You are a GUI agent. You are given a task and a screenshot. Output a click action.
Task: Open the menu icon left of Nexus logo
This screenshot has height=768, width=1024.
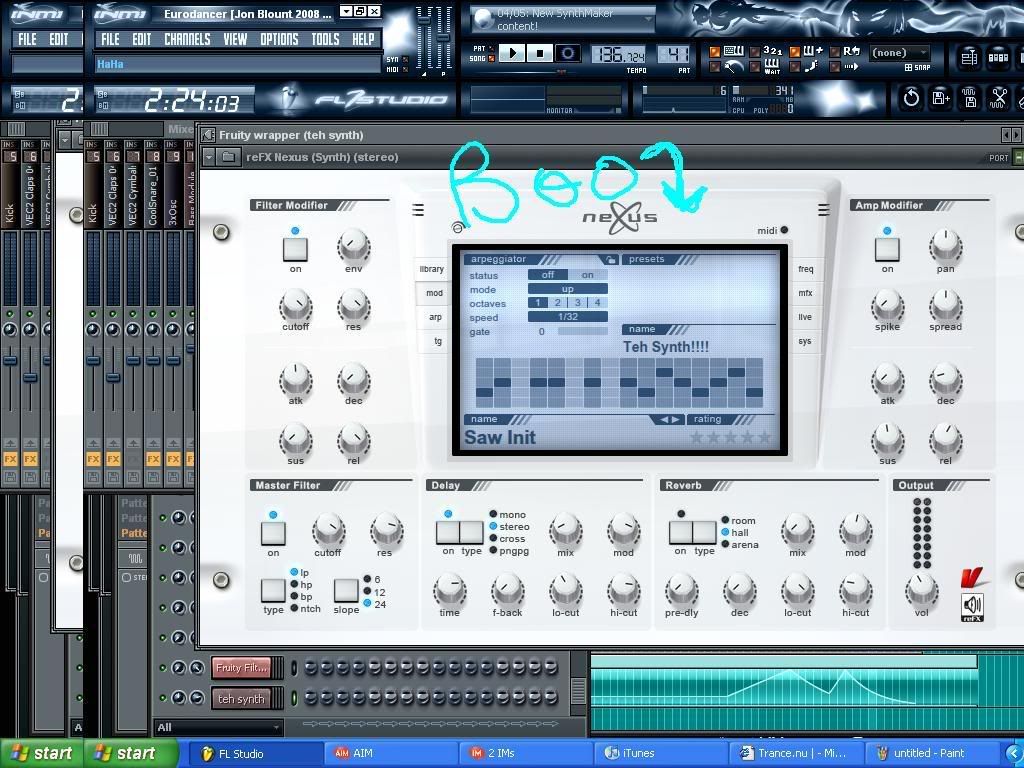[x=418, y=210]
